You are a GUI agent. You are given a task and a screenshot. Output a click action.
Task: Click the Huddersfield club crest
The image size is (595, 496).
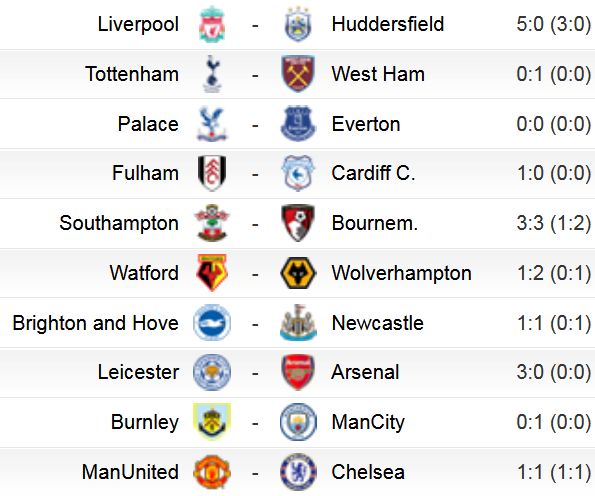pos(298,25)
